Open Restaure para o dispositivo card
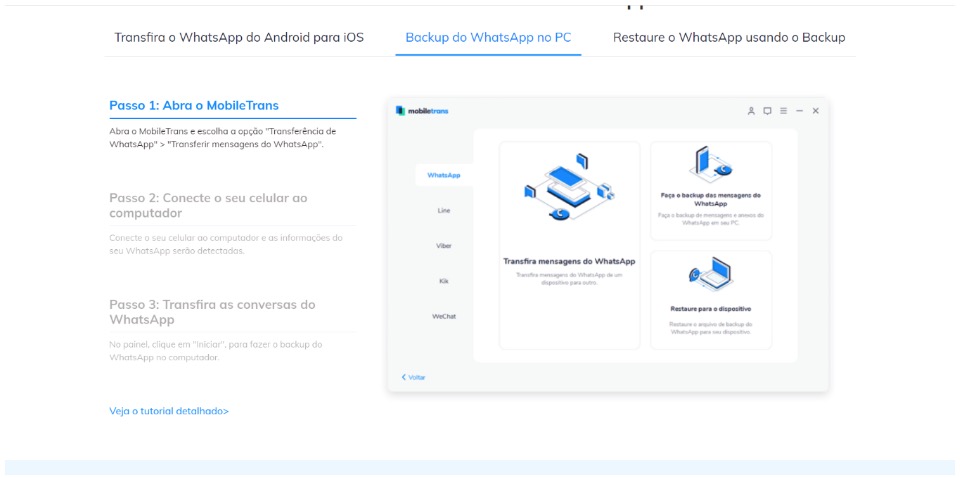Viewport: 960px width, 478px height. (711, 300)
